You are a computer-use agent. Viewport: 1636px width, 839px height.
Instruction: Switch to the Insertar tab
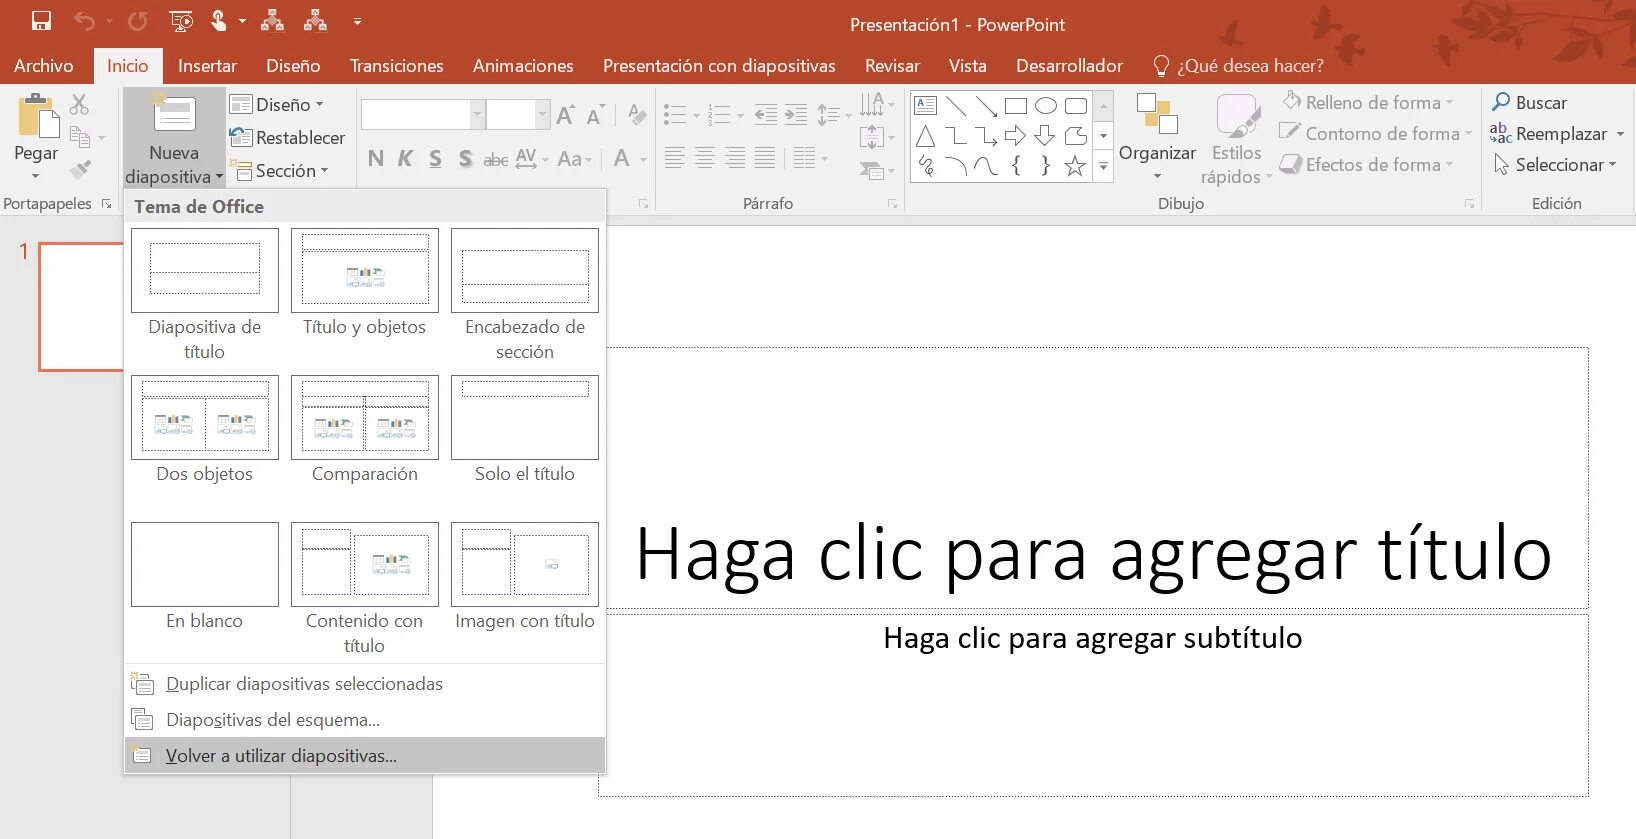(207, 65)
